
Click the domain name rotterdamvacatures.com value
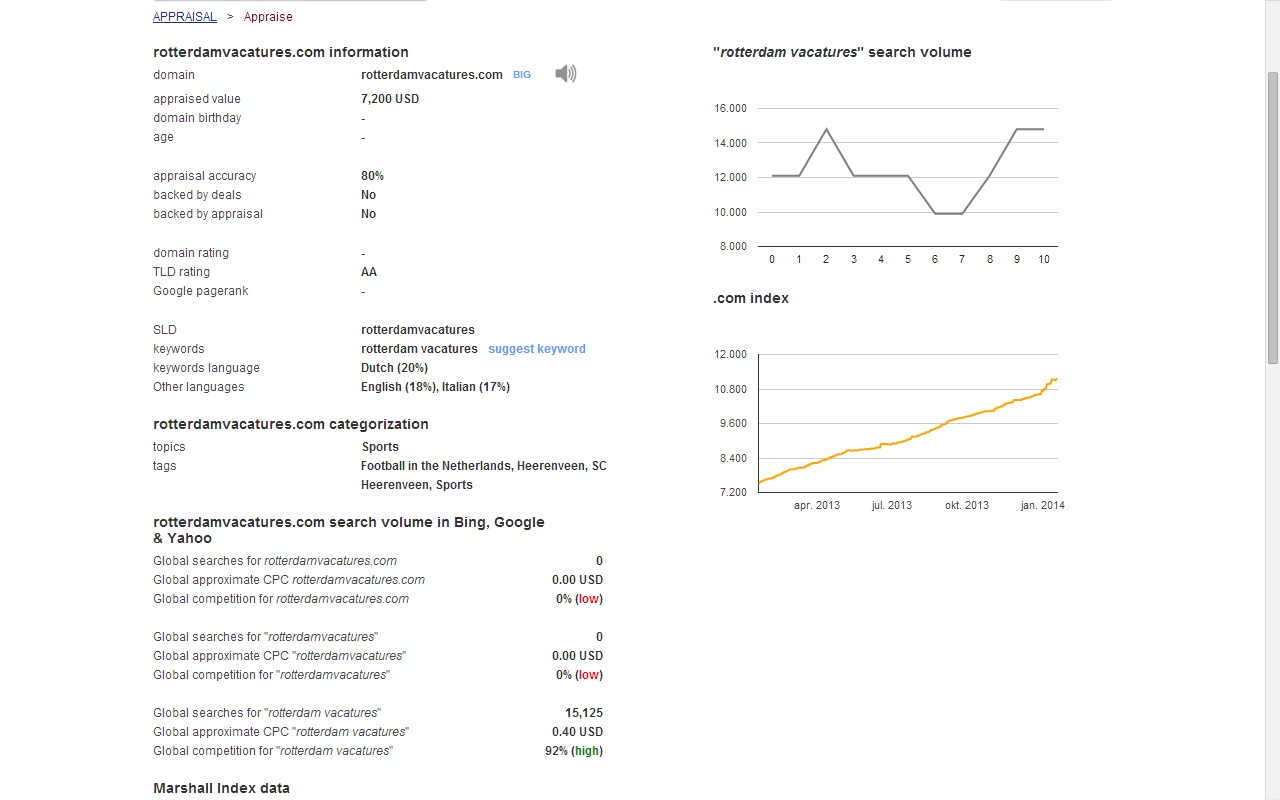point(432,75)
